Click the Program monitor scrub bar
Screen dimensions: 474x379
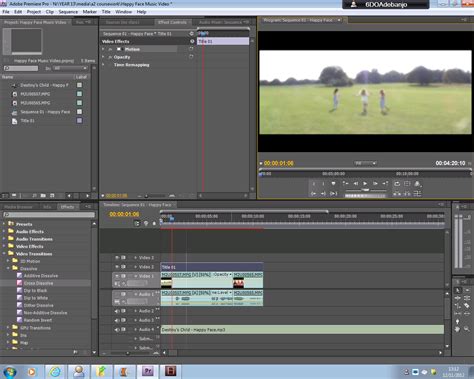365,174
